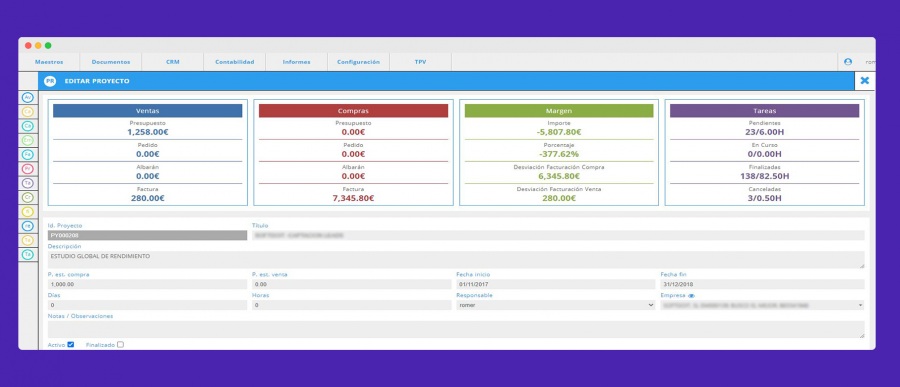900x387 pixels.
Task: Click the Fecha inicio date field
Action: [556, 284]
